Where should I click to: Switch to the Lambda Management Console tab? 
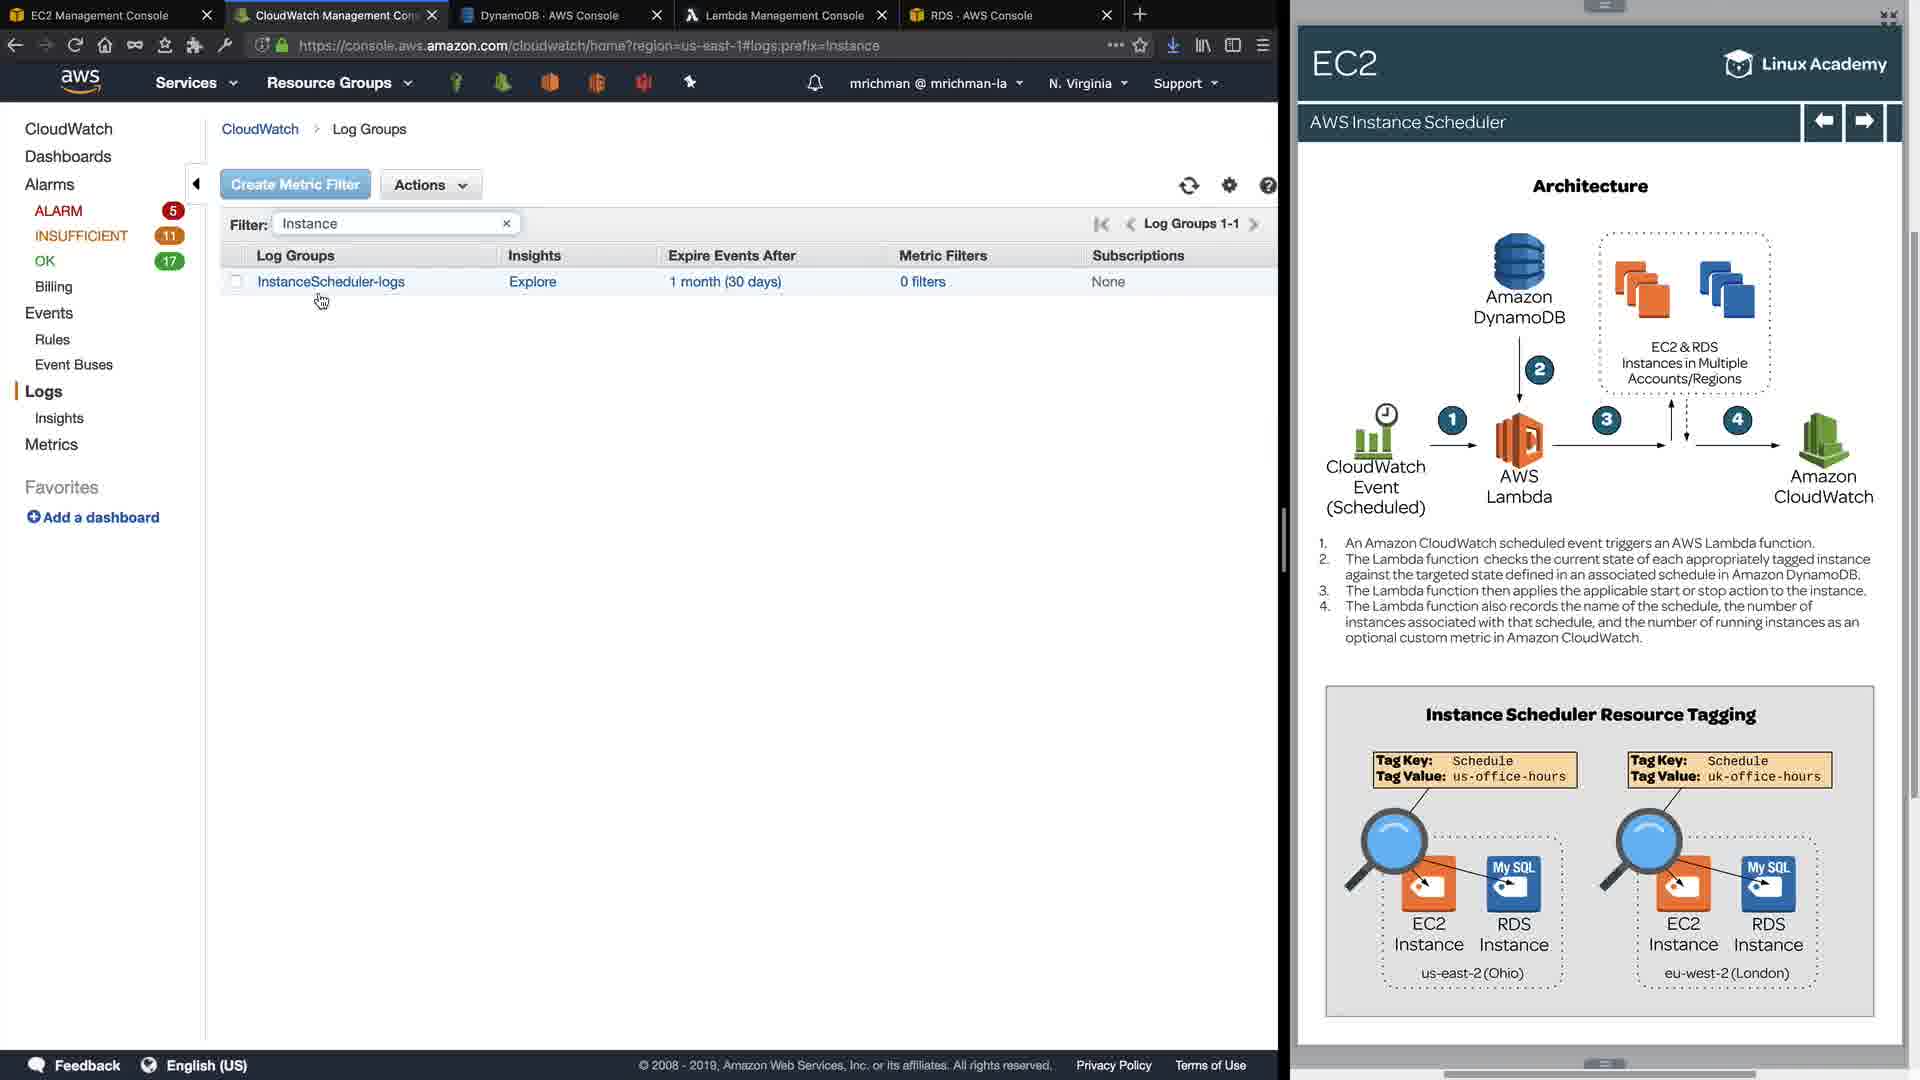tap(784, 15)
